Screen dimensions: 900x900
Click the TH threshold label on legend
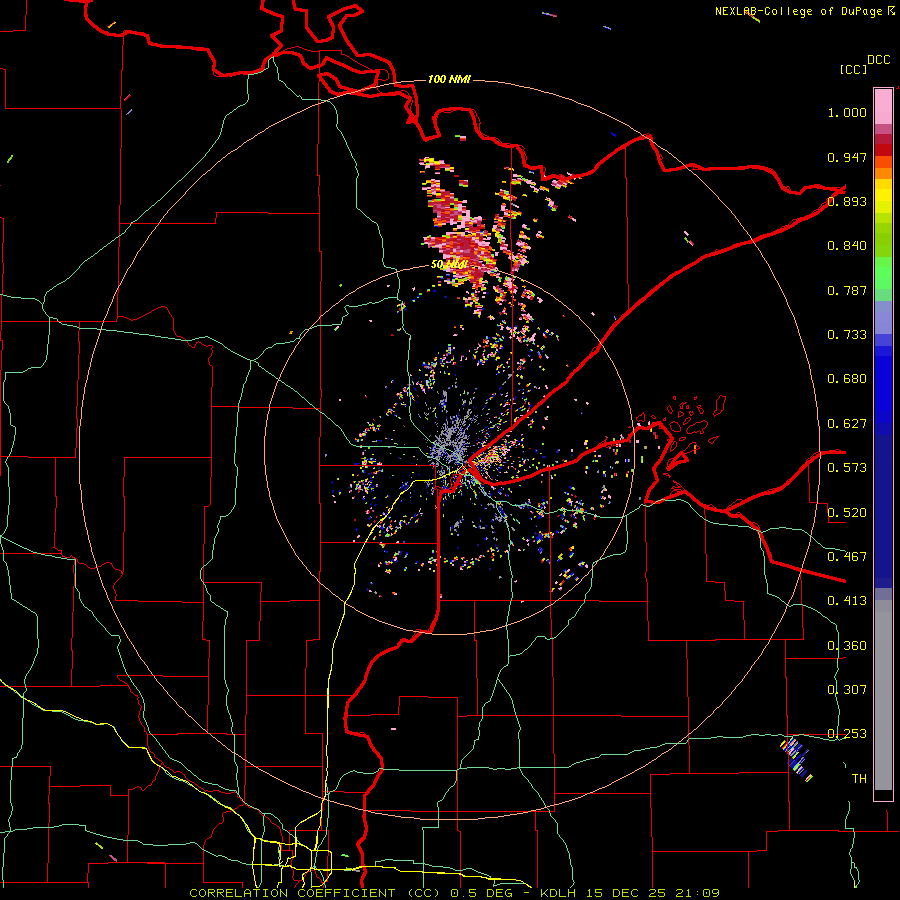tap(859, 779)
